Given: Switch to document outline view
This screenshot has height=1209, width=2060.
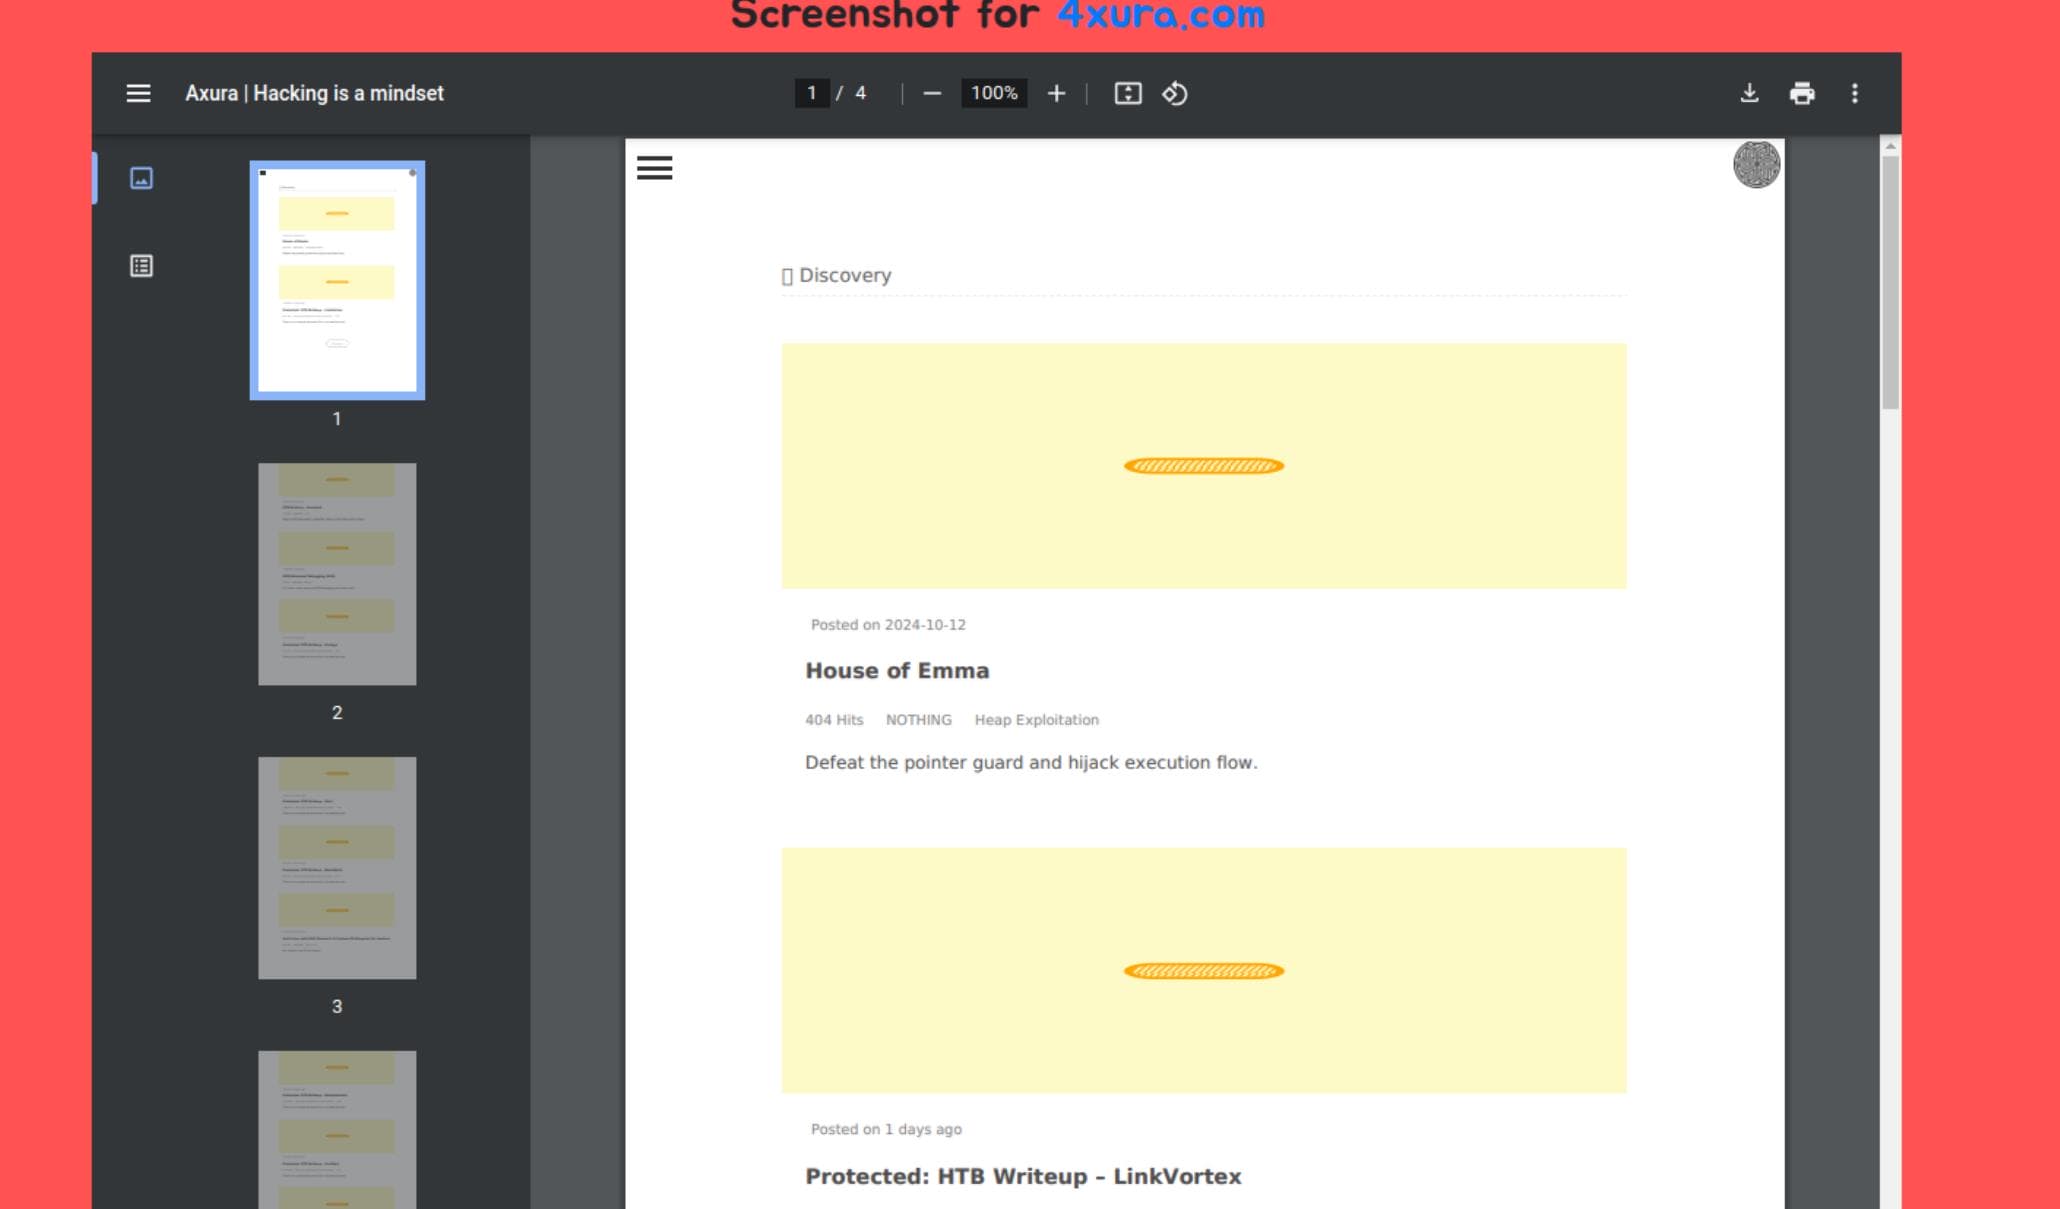Looking at the screenshot, I should coord(141,266).
